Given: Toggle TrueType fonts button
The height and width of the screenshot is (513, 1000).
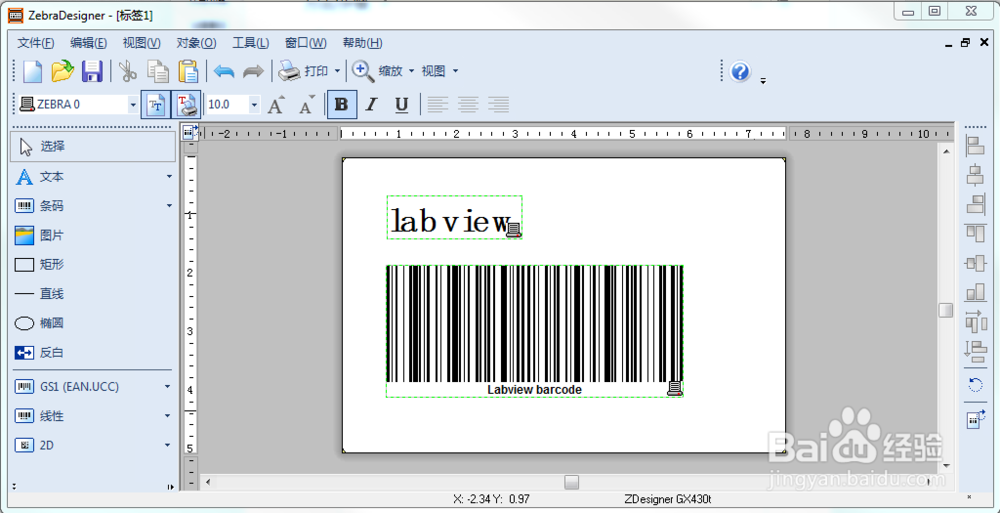Looking at the screenshot, I should pyautogui.click(x=156, y=105).
